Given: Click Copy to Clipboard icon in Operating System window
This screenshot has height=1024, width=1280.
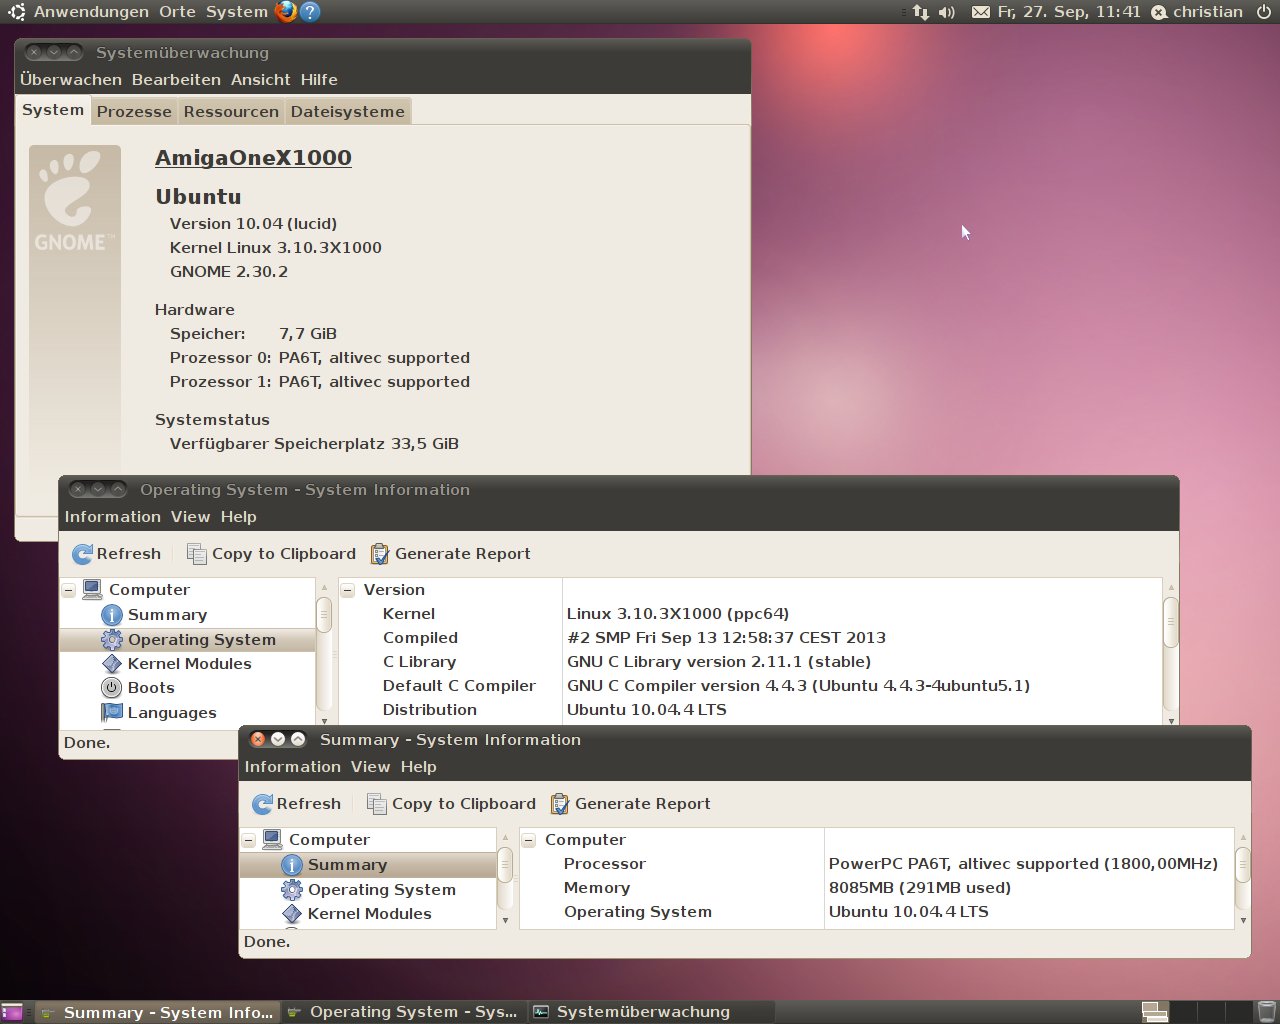Looking at the screenshot, I should point(197,554).
